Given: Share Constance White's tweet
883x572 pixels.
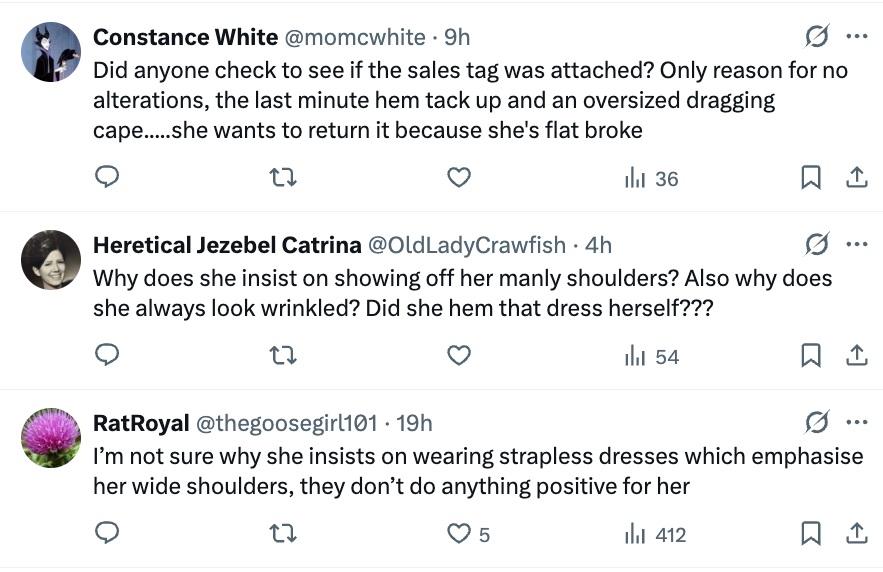Looking at the screenshot, I should click(856, 179).
